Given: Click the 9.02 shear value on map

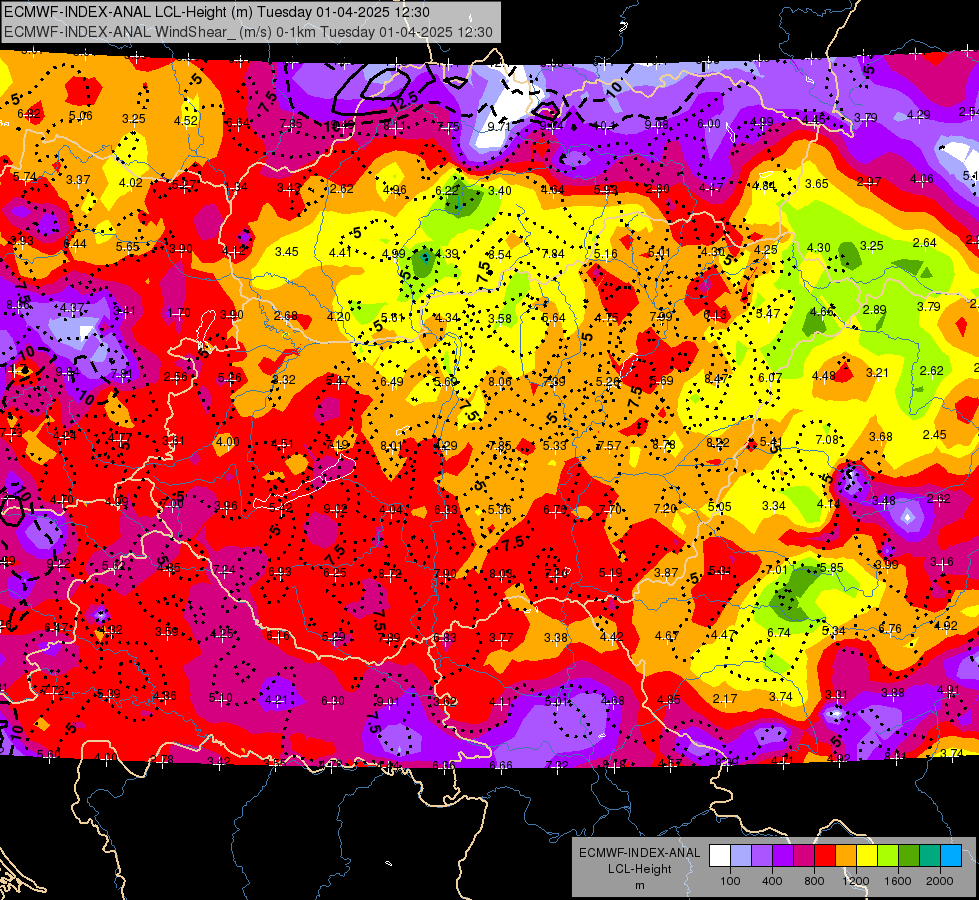Looking at the screenshot, I should coord(335,509).
